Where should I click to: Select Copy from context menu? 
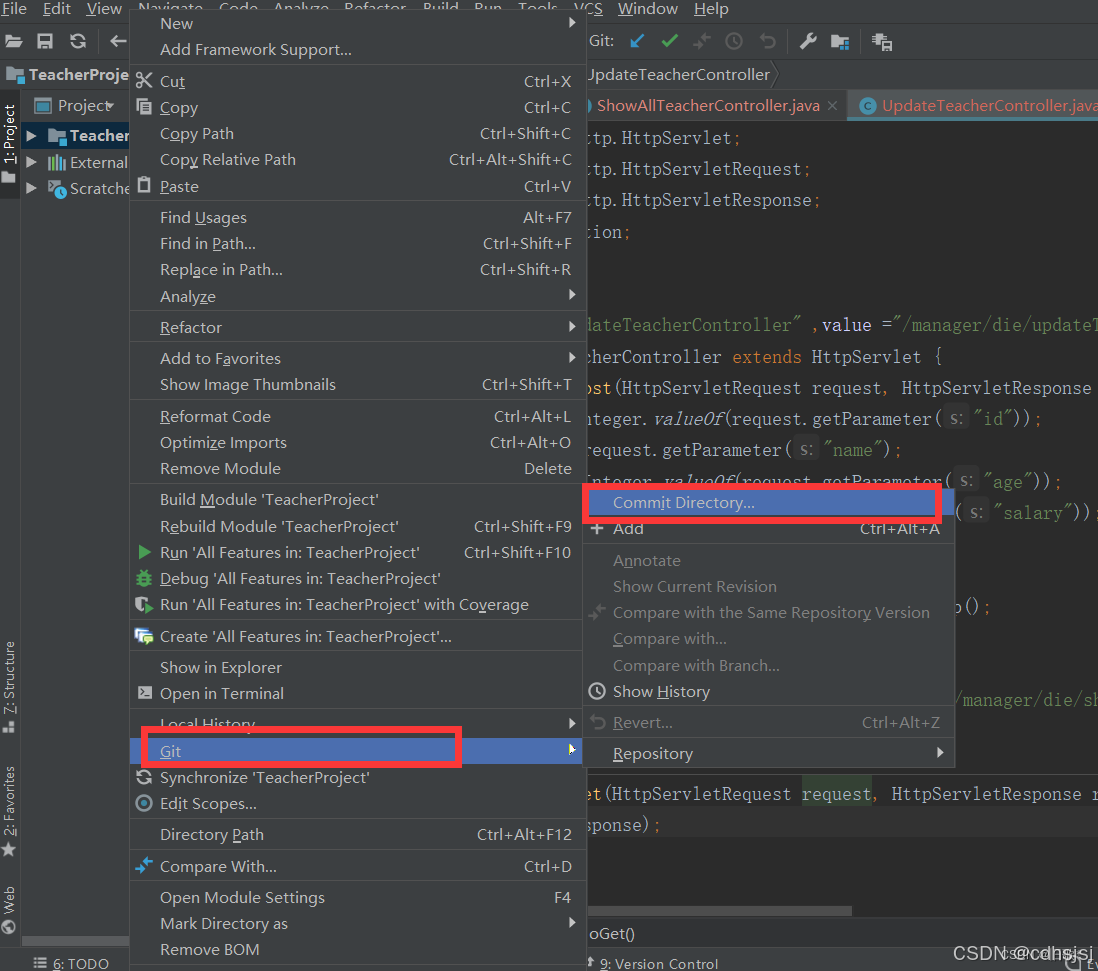click(357, 108)
